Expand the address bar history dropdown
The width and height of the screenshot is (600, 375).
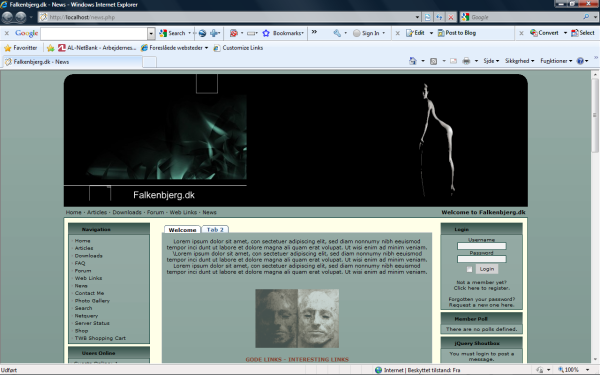(417, 17)
